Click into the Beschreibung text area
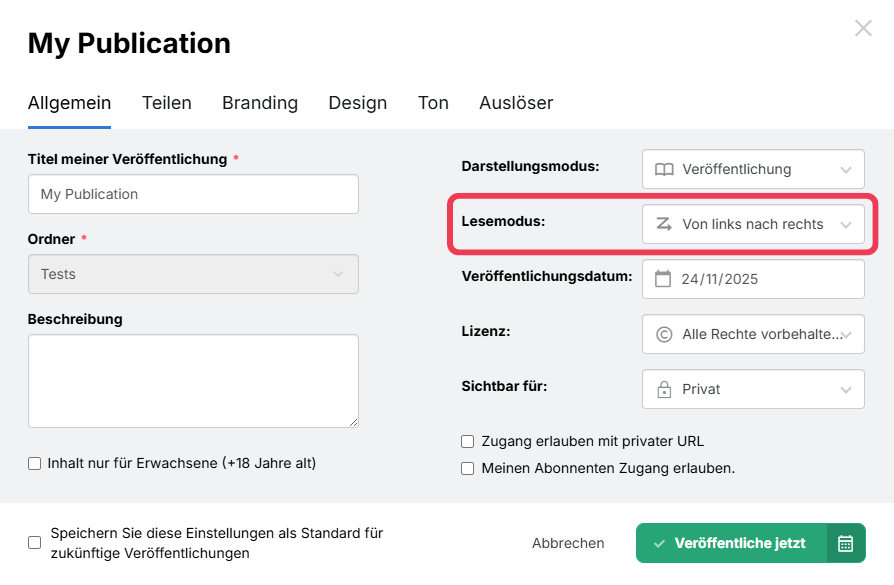This screenshot has width=894, height=585. (x=193, y=381)
